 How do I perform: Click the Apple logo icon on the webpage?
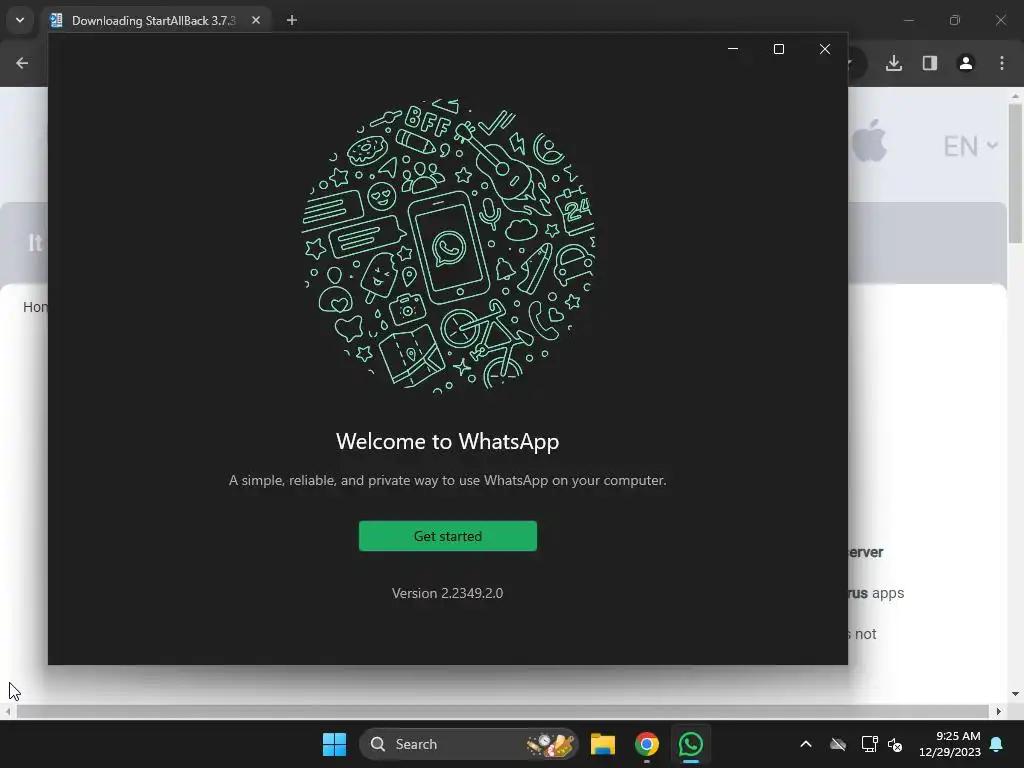coord(870,140)
